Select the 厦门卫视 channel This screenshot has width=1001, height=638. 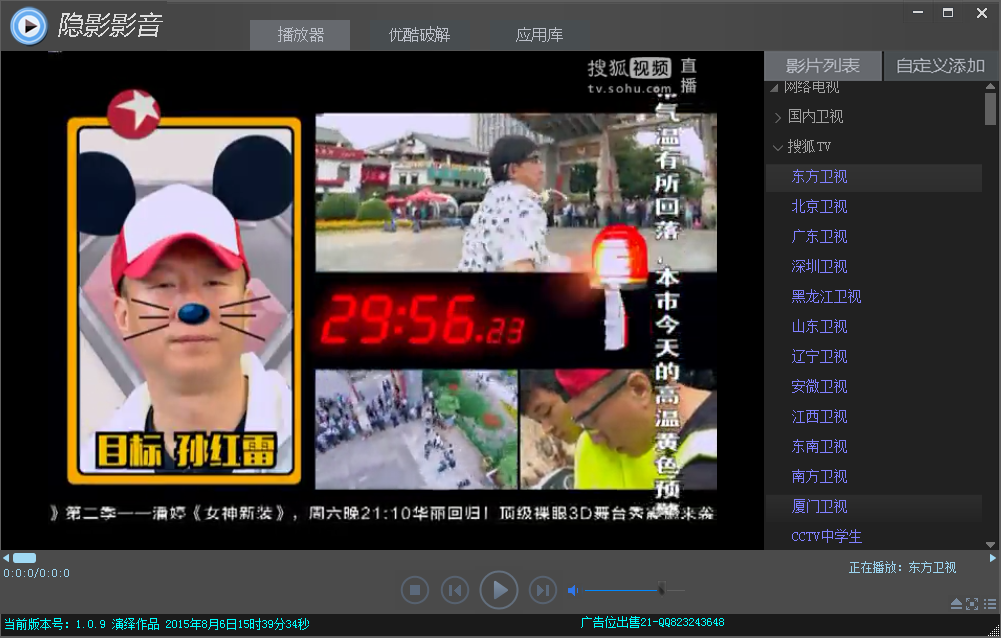pyautogui.click(x=819, y=507)
